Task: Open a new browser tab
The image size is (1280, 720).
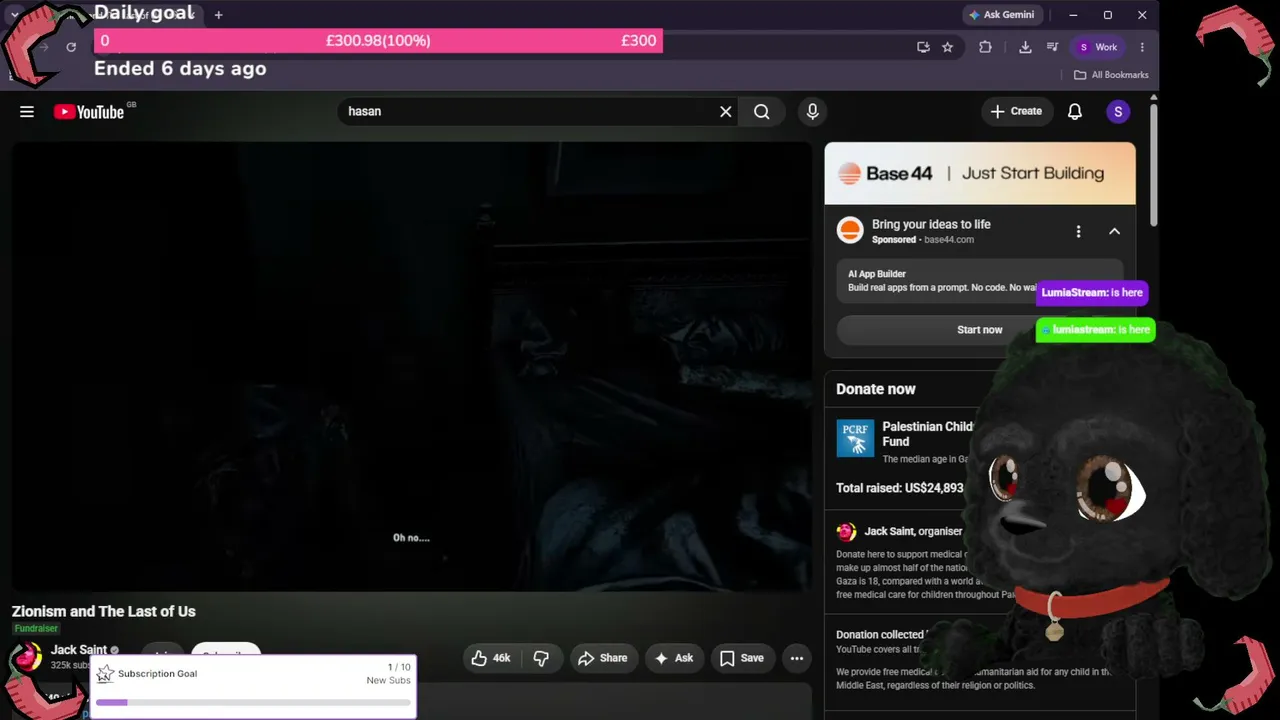Action: pyautogui.click(x=218, y=15)
